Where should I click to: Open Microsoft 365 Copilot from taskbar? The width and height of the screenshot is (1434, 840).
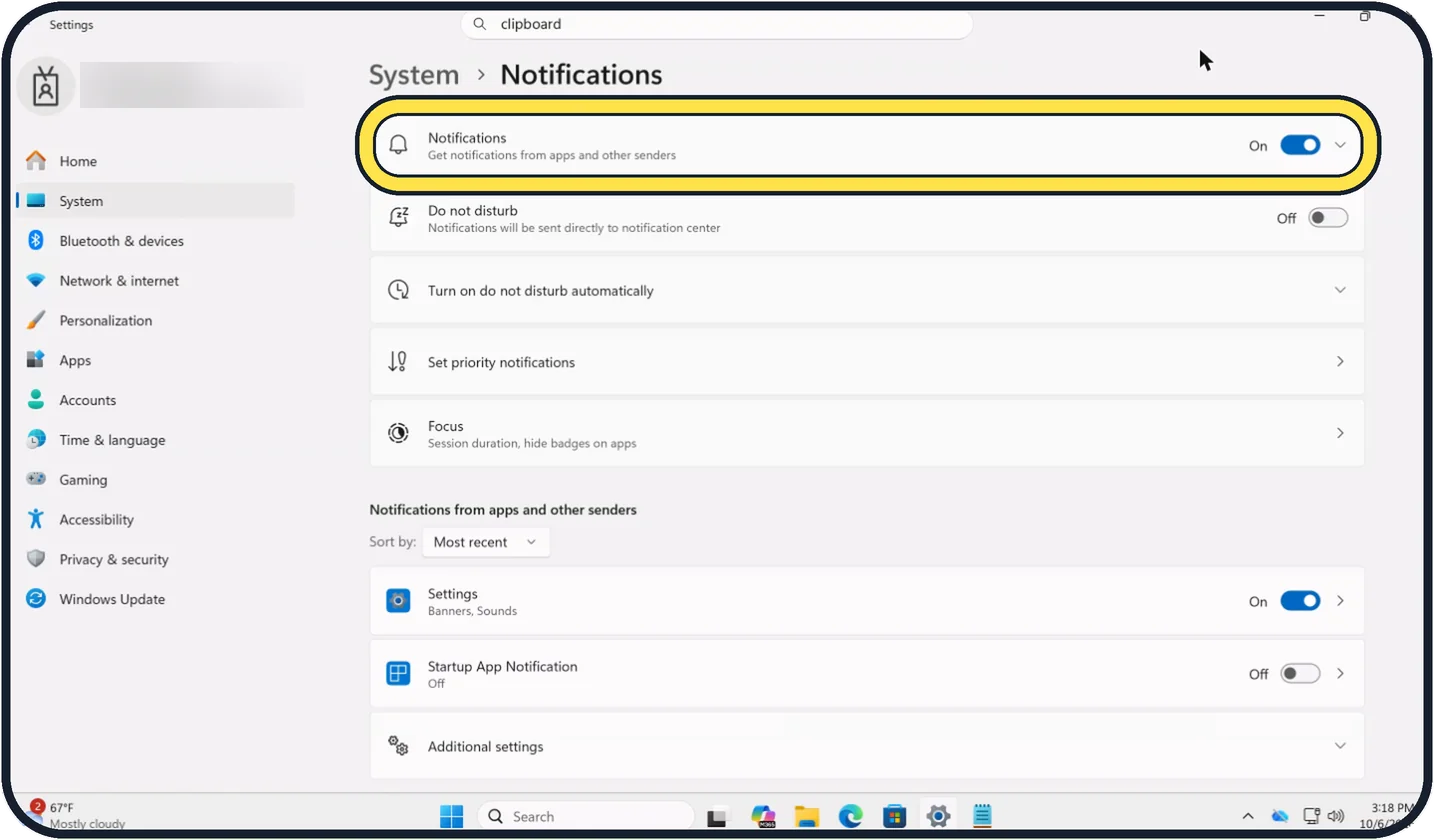pos(763,816)
